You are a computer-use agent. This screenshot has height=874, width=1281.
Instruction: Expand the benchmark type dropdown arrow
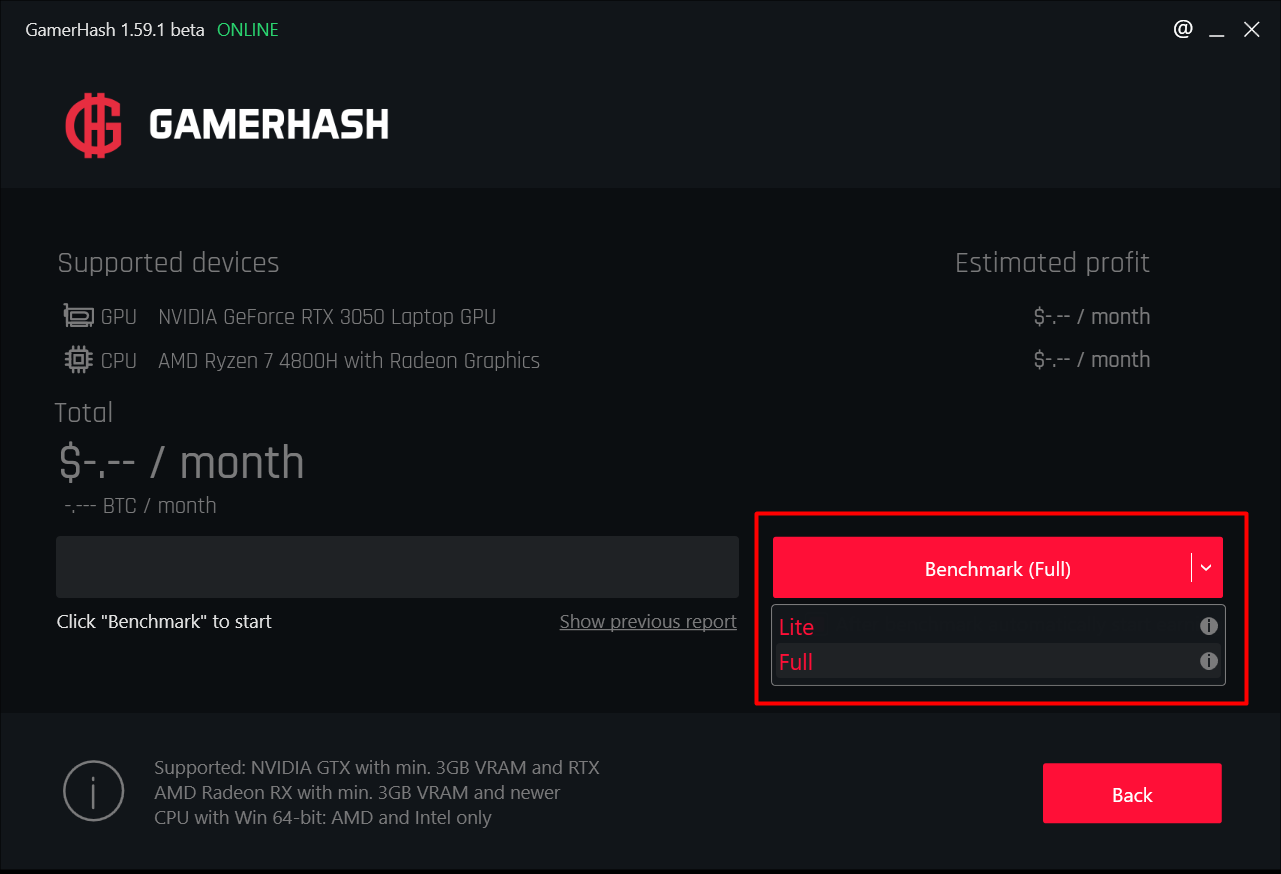(1206, 568)
